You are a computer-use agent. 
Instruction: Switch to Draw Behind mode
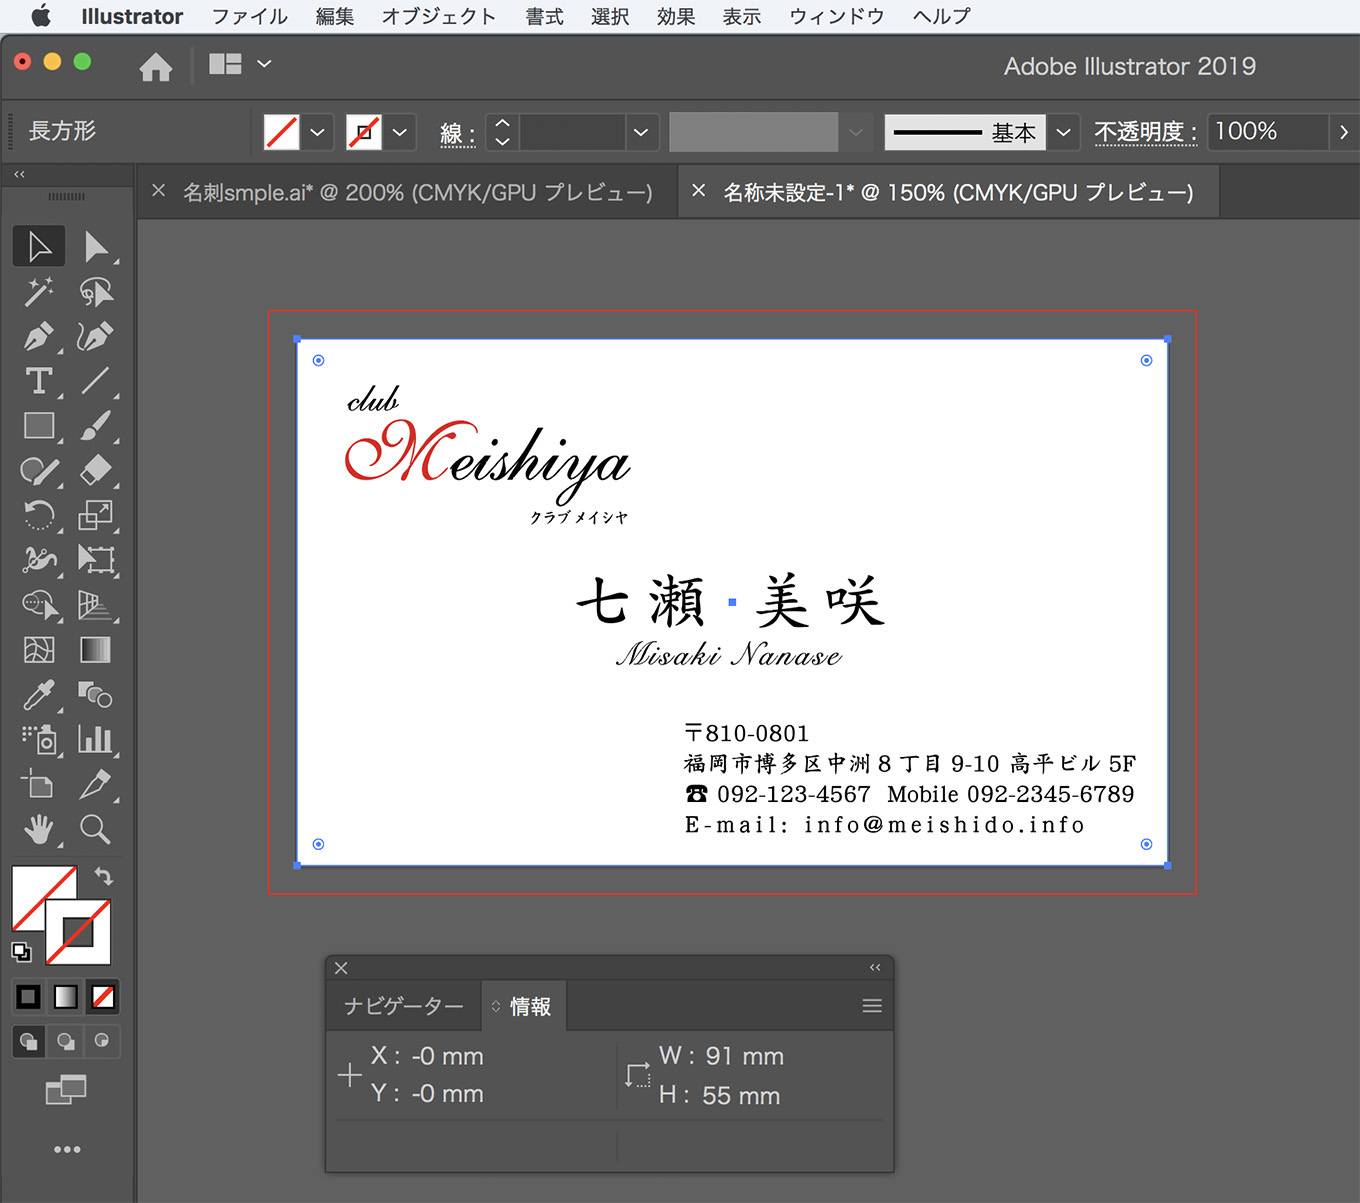pyautogui.click(x=66, y=1041)
